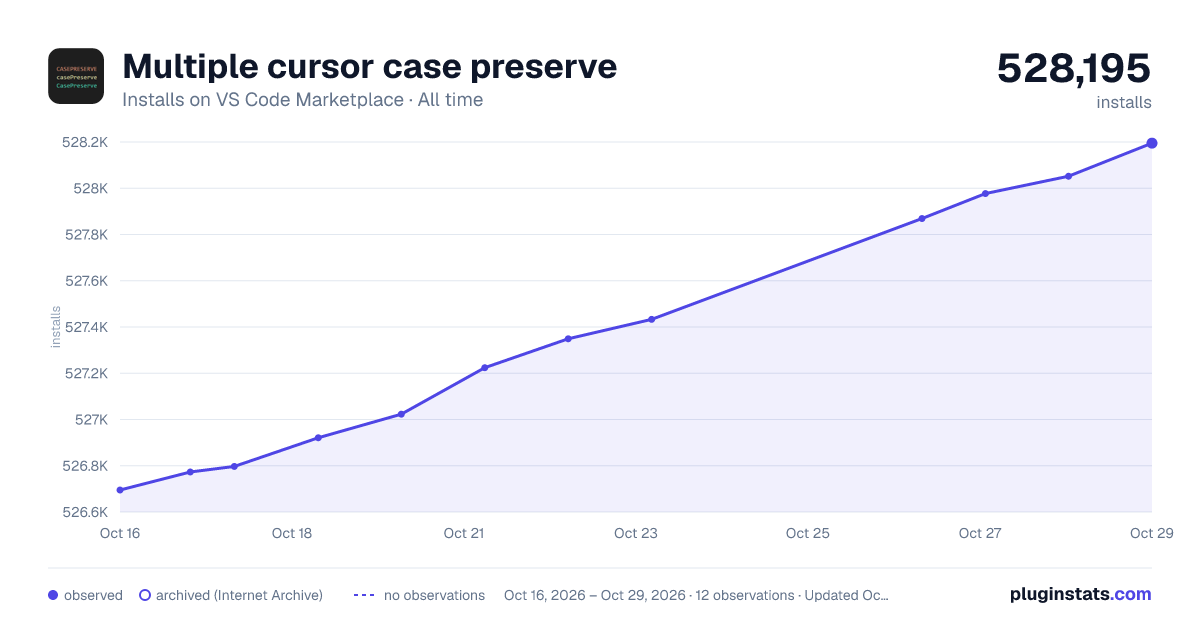Click the 'Oct 18' x-axis label
This screenshot has width=1200, height=630.
point(292,533)
